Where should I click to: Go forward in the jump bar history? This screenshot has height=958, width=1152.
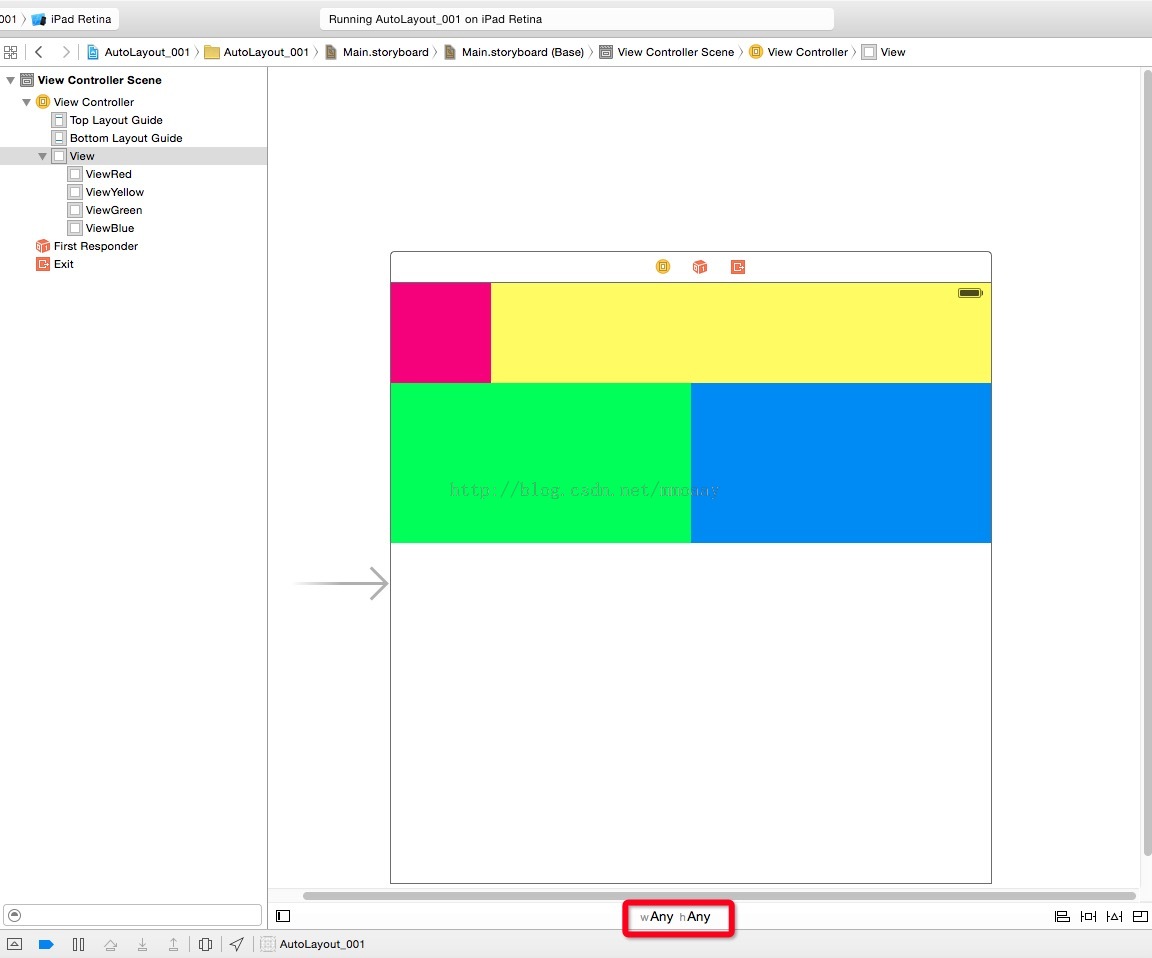tap(66, 52)
